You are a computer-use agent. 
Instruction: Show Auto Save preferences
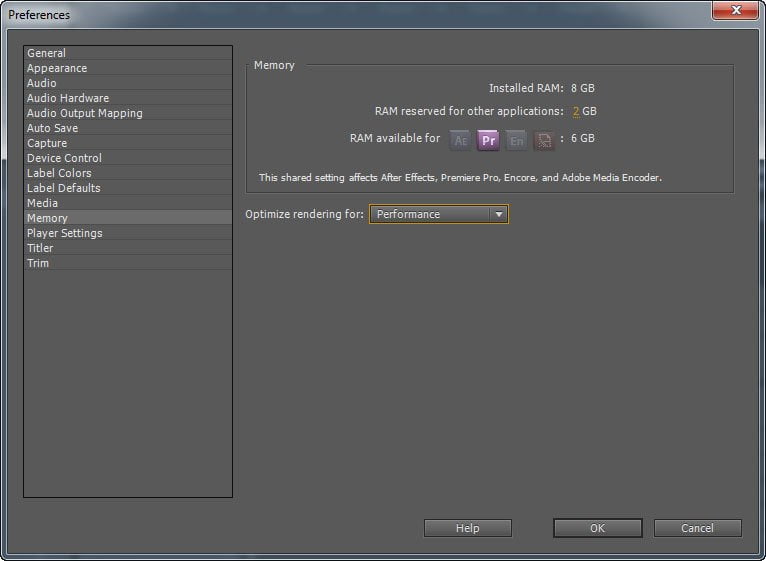click(128, 128)
